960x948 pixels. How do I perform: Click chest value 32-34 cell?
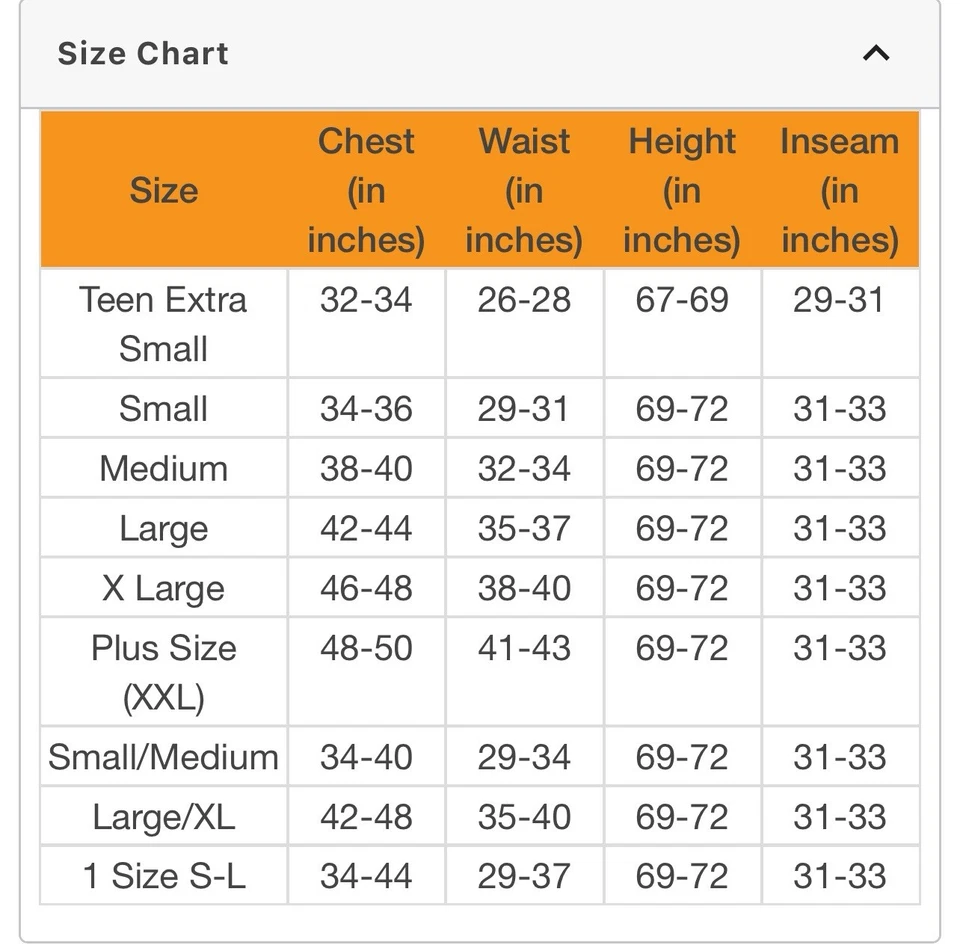[366, 300]
